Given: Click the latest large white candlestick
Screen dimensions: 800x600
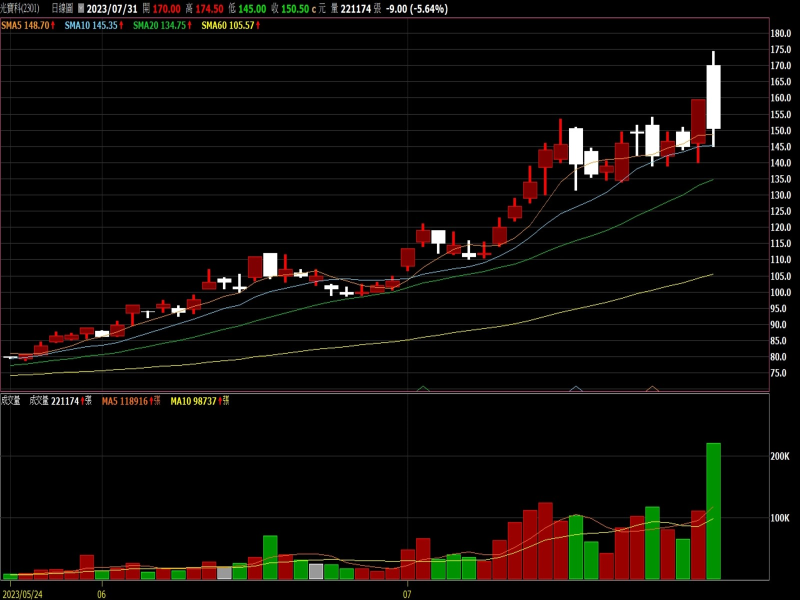Looking at the screenshot, I should [713, 97].
